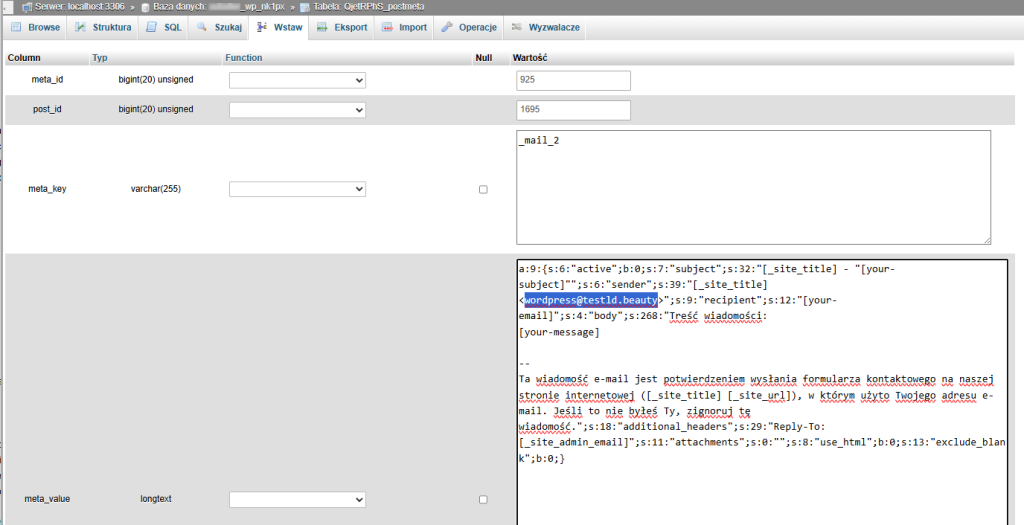Screen dimensions: 1024x525
Task: Toggle the Null checkbox for meta_key
Action: pyautogui.click(x=483, y=189)
